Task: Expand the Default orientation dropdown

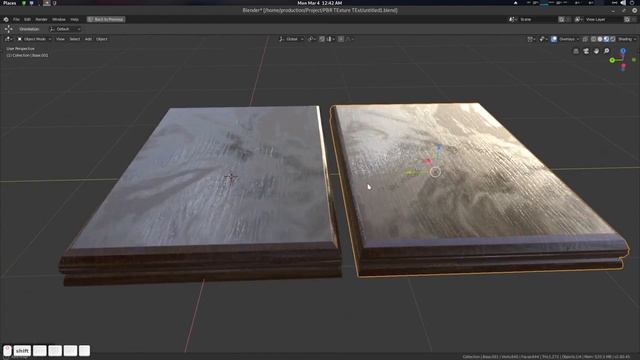Action: (65, 29)
